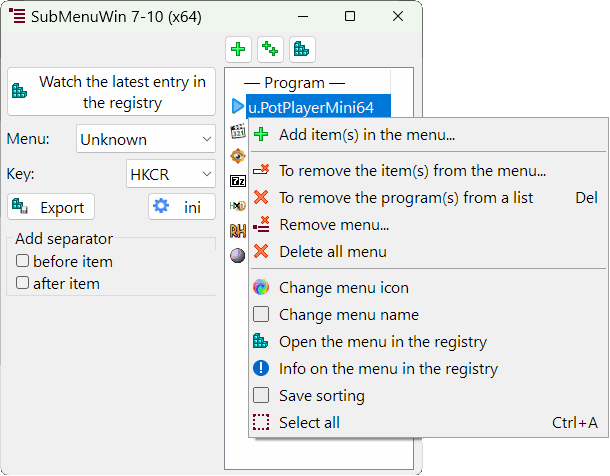Click the double green plus toolbar button
The height and width of the screenshot is (476, 610).
pyautogui.click(x=270, y=48)
